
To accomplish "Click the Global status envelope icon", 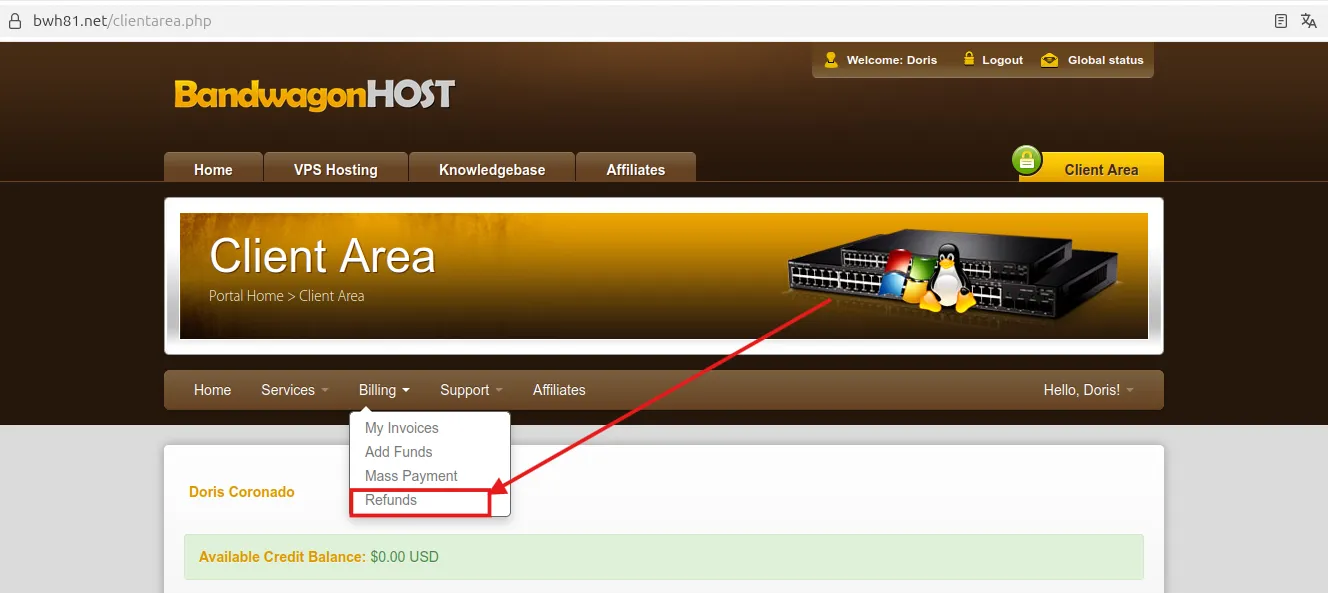I will 1049,60.
